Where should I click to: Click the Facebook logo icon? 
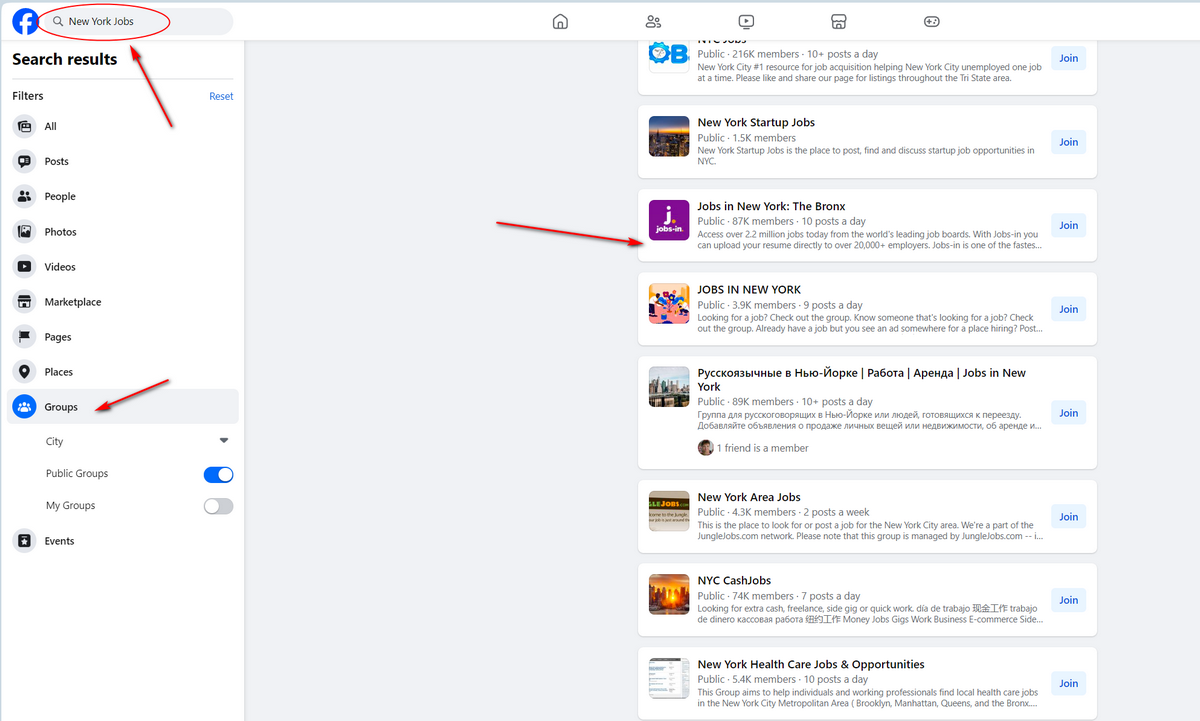[26, 21]
